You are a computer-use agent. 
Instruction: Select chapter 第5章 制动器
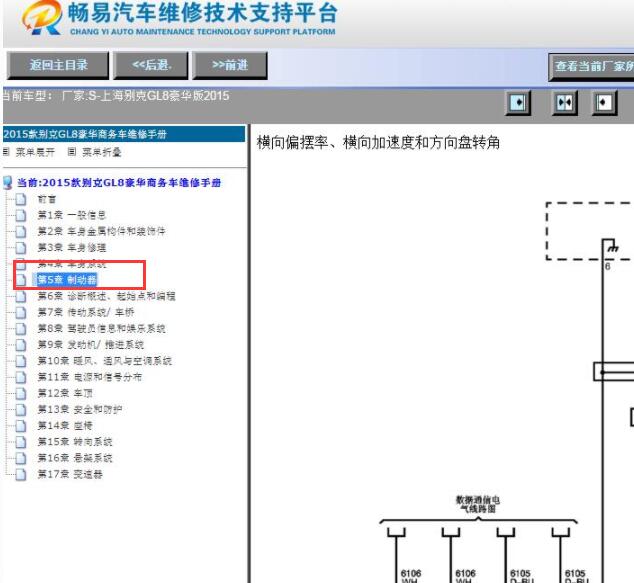click(x=67, y=280)
